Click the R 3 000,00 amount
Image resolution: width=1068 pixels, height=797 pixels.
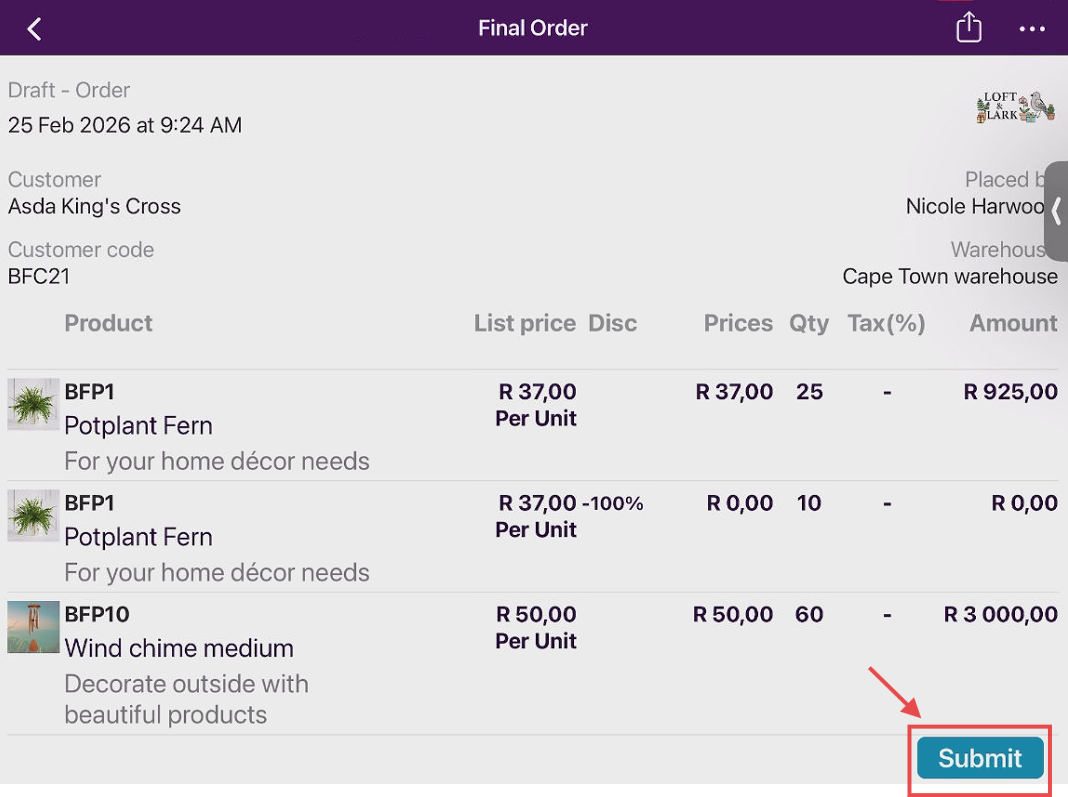1000,614
